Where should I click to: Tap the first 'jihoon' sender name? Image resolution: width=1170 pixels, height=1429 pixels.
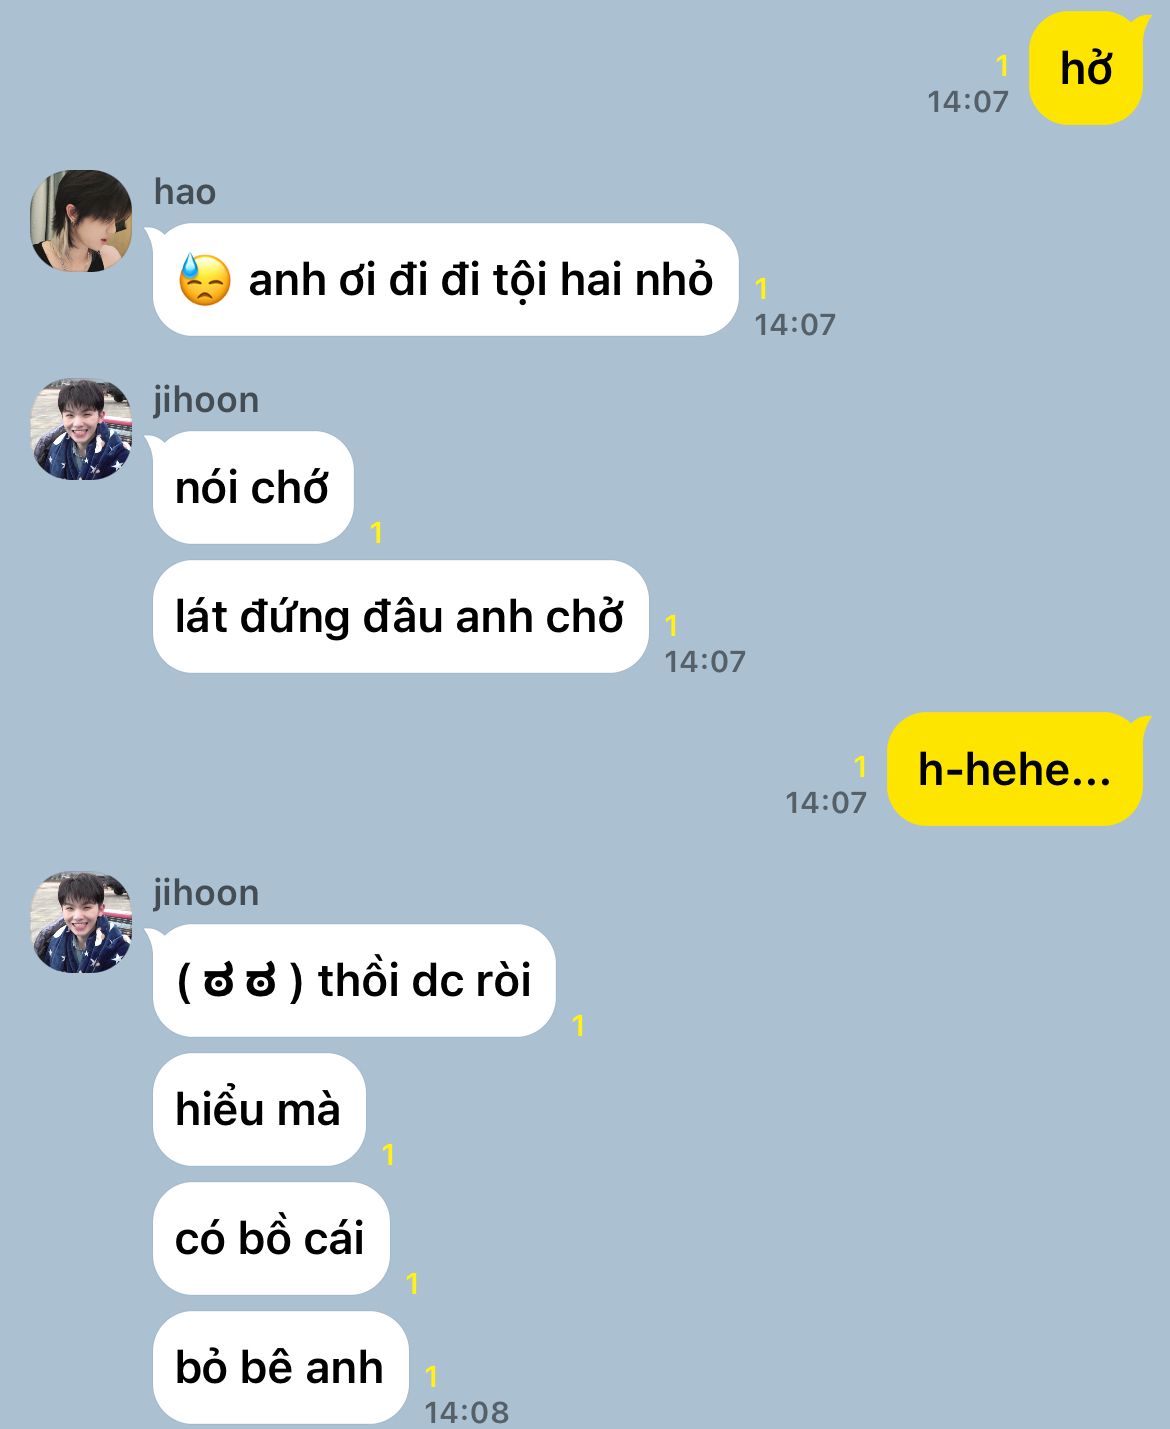(206, 399)
